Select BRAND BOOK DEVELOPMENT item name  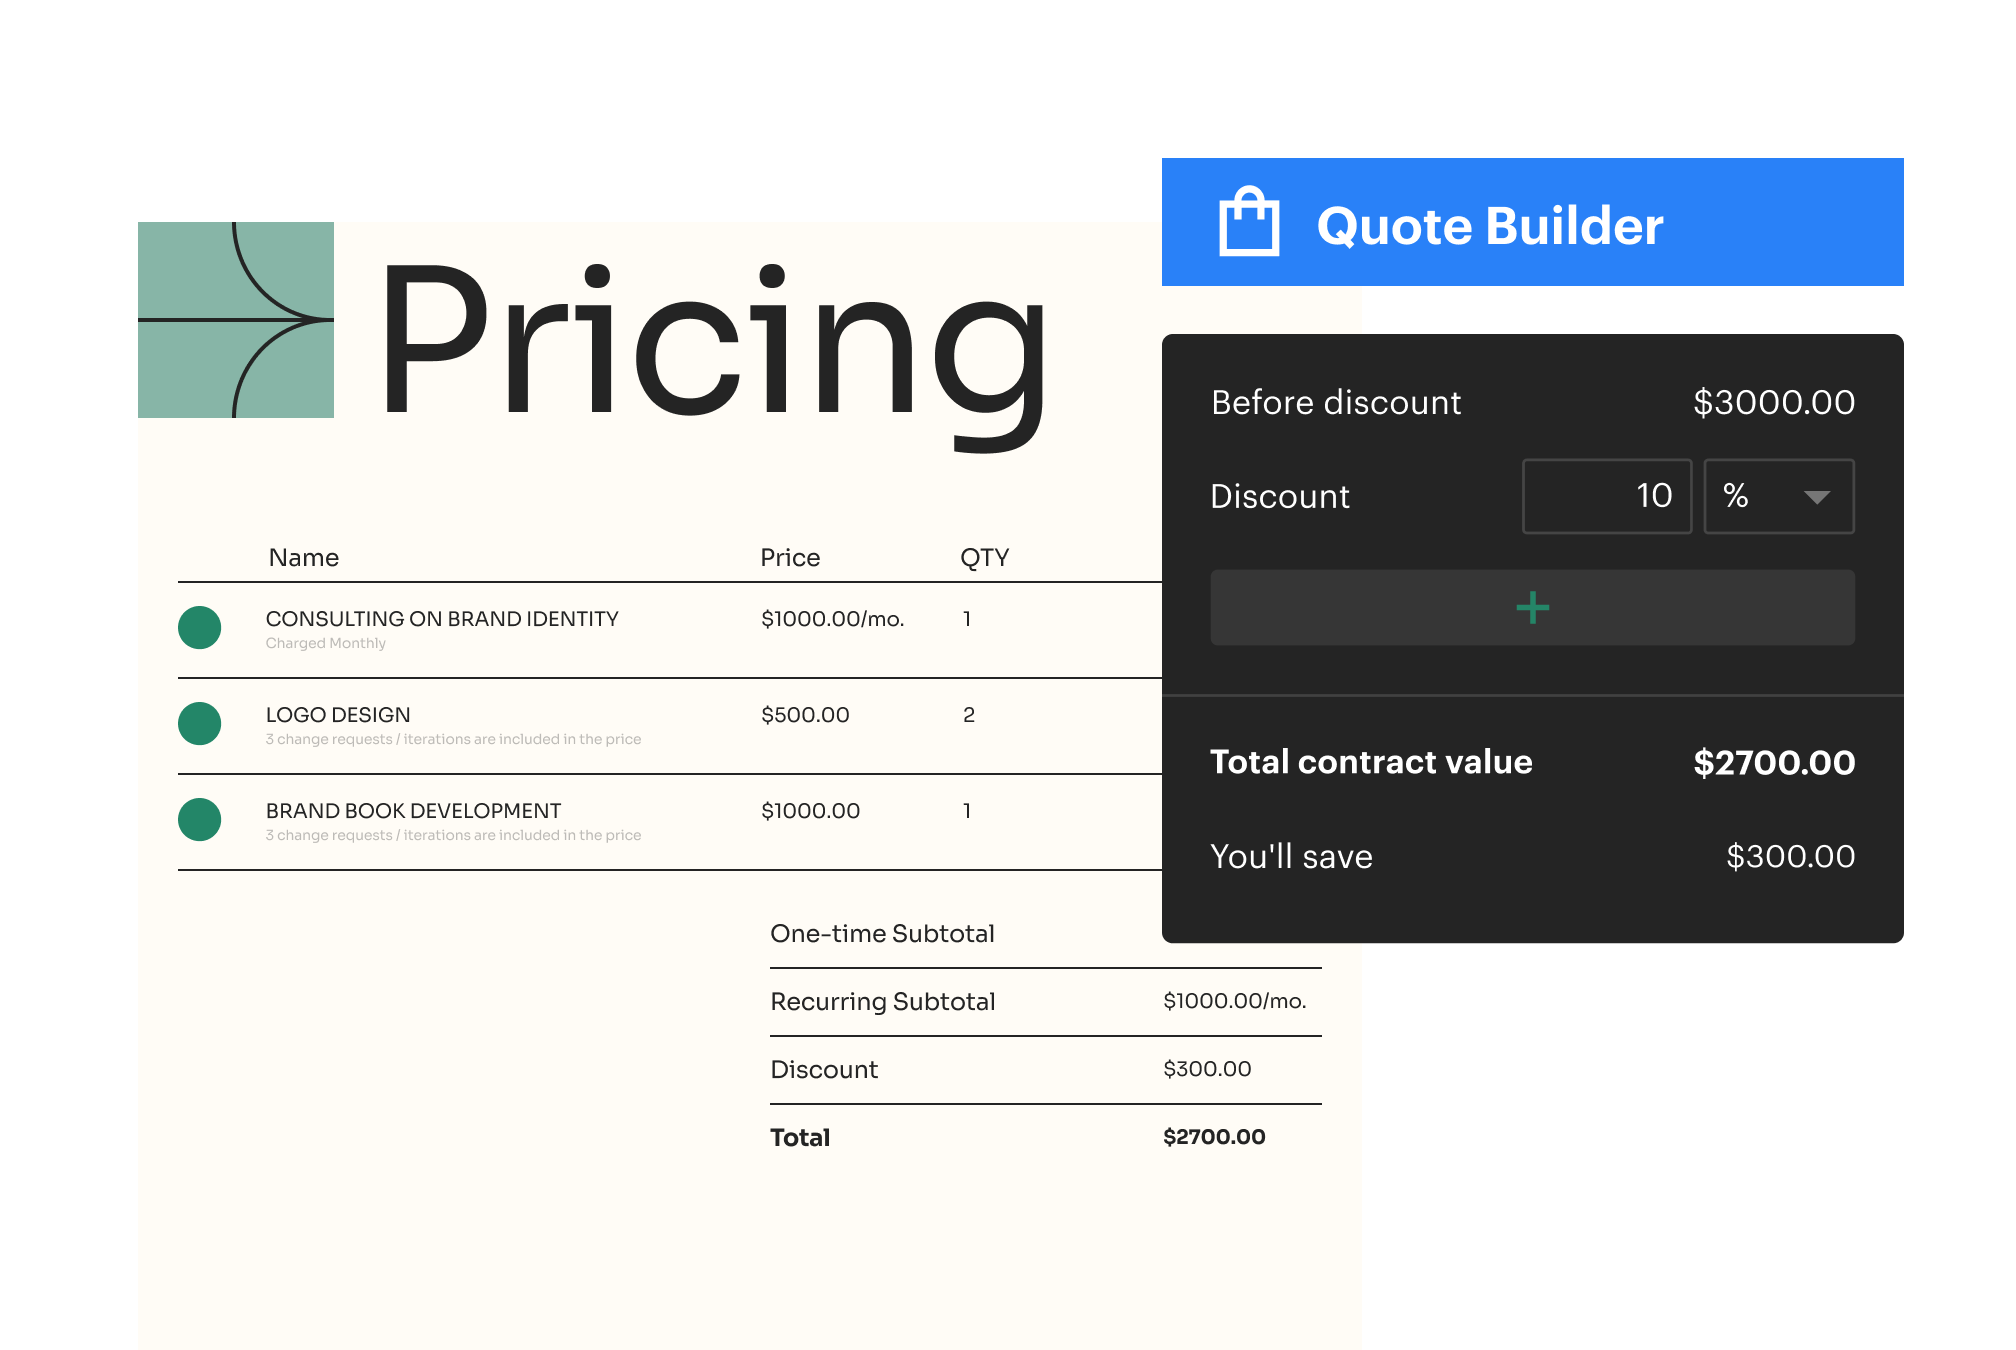click(413, 811)
